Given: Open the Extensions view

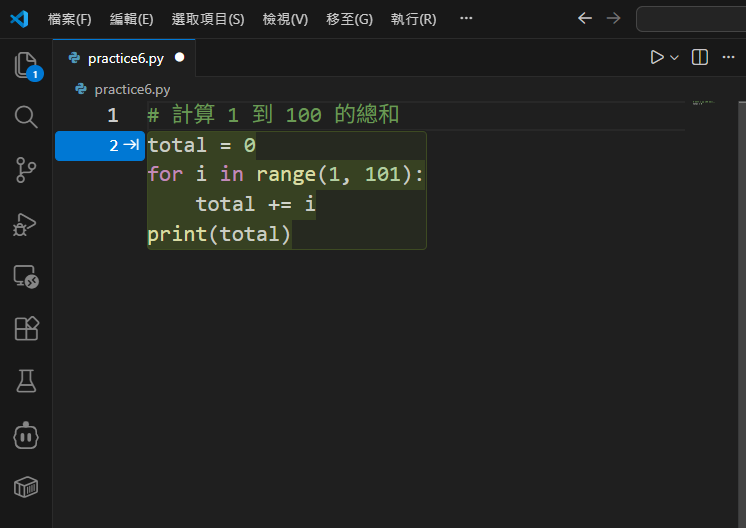Looking at the screenshot, I should tap(26, 328).
